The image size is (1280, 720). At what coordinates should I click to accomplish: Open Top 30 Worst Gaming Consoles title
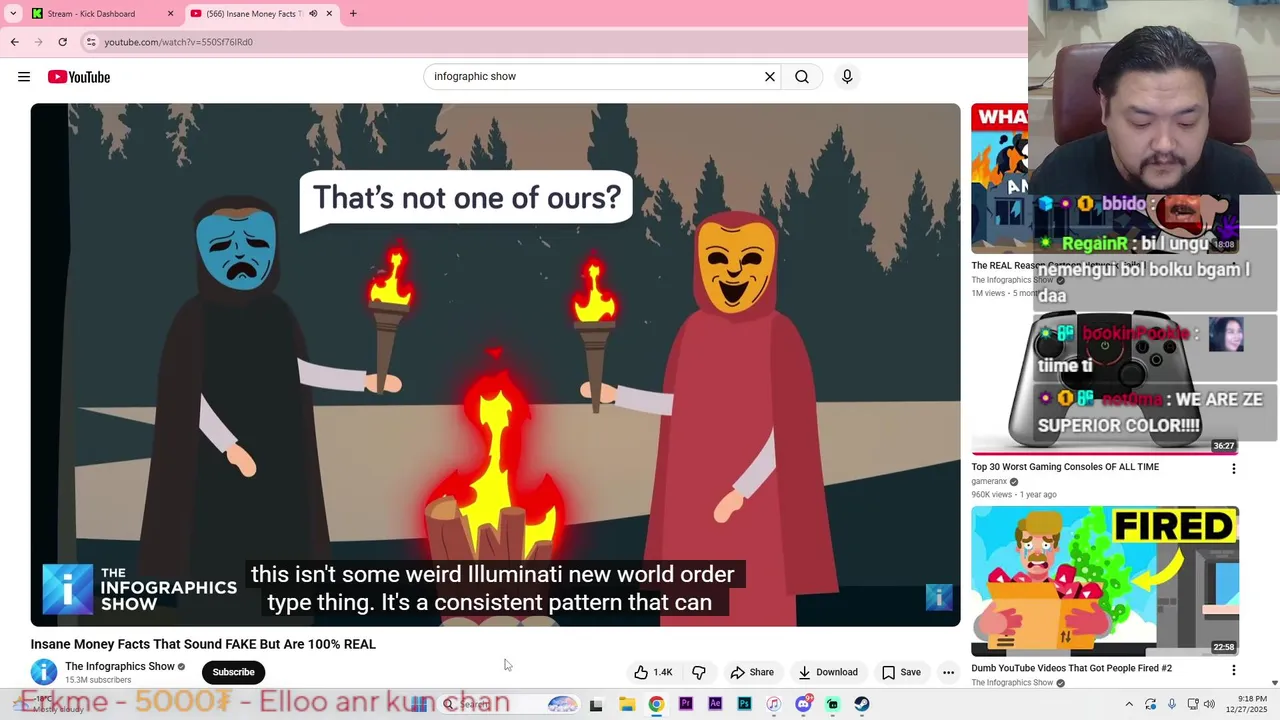click(x=1065, y=467)
